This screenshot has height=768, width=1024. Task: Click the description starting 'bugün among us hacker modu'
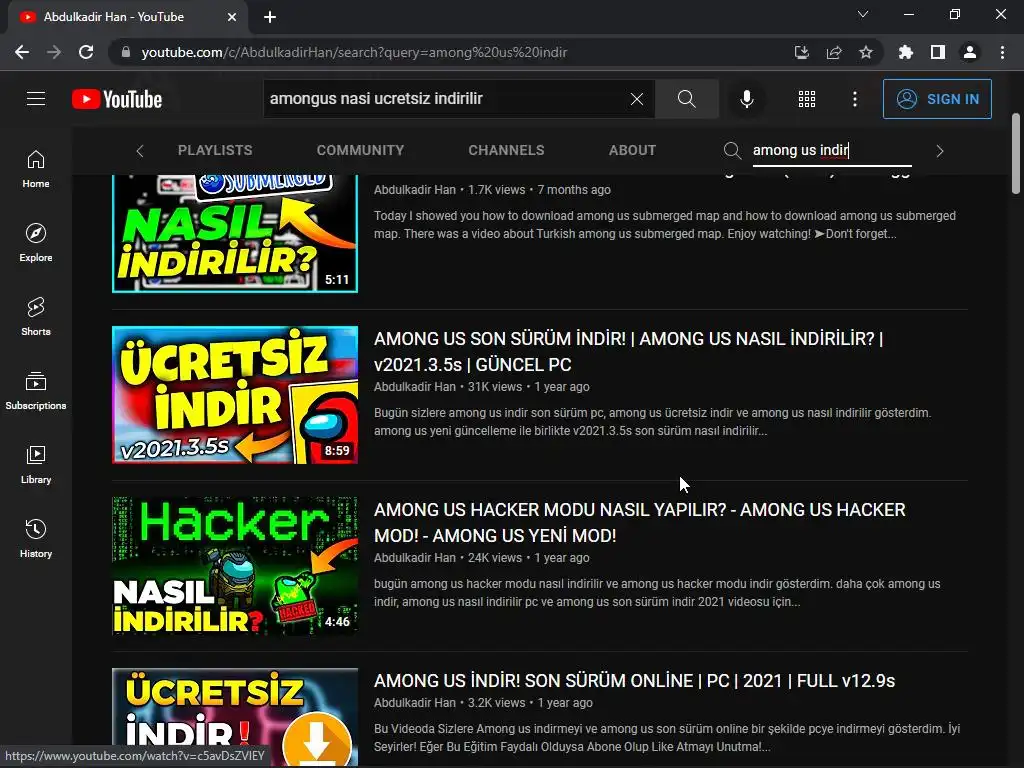[657, 593]
